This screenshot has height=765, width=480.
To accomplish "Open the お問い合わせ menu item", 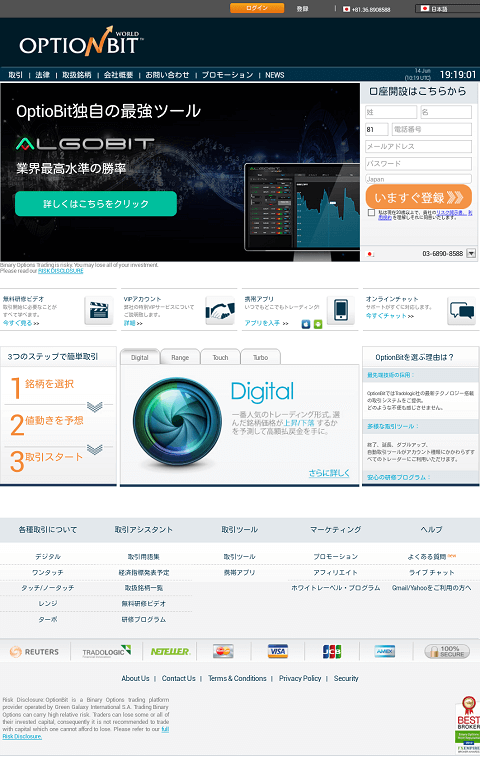I will point(167,75).
